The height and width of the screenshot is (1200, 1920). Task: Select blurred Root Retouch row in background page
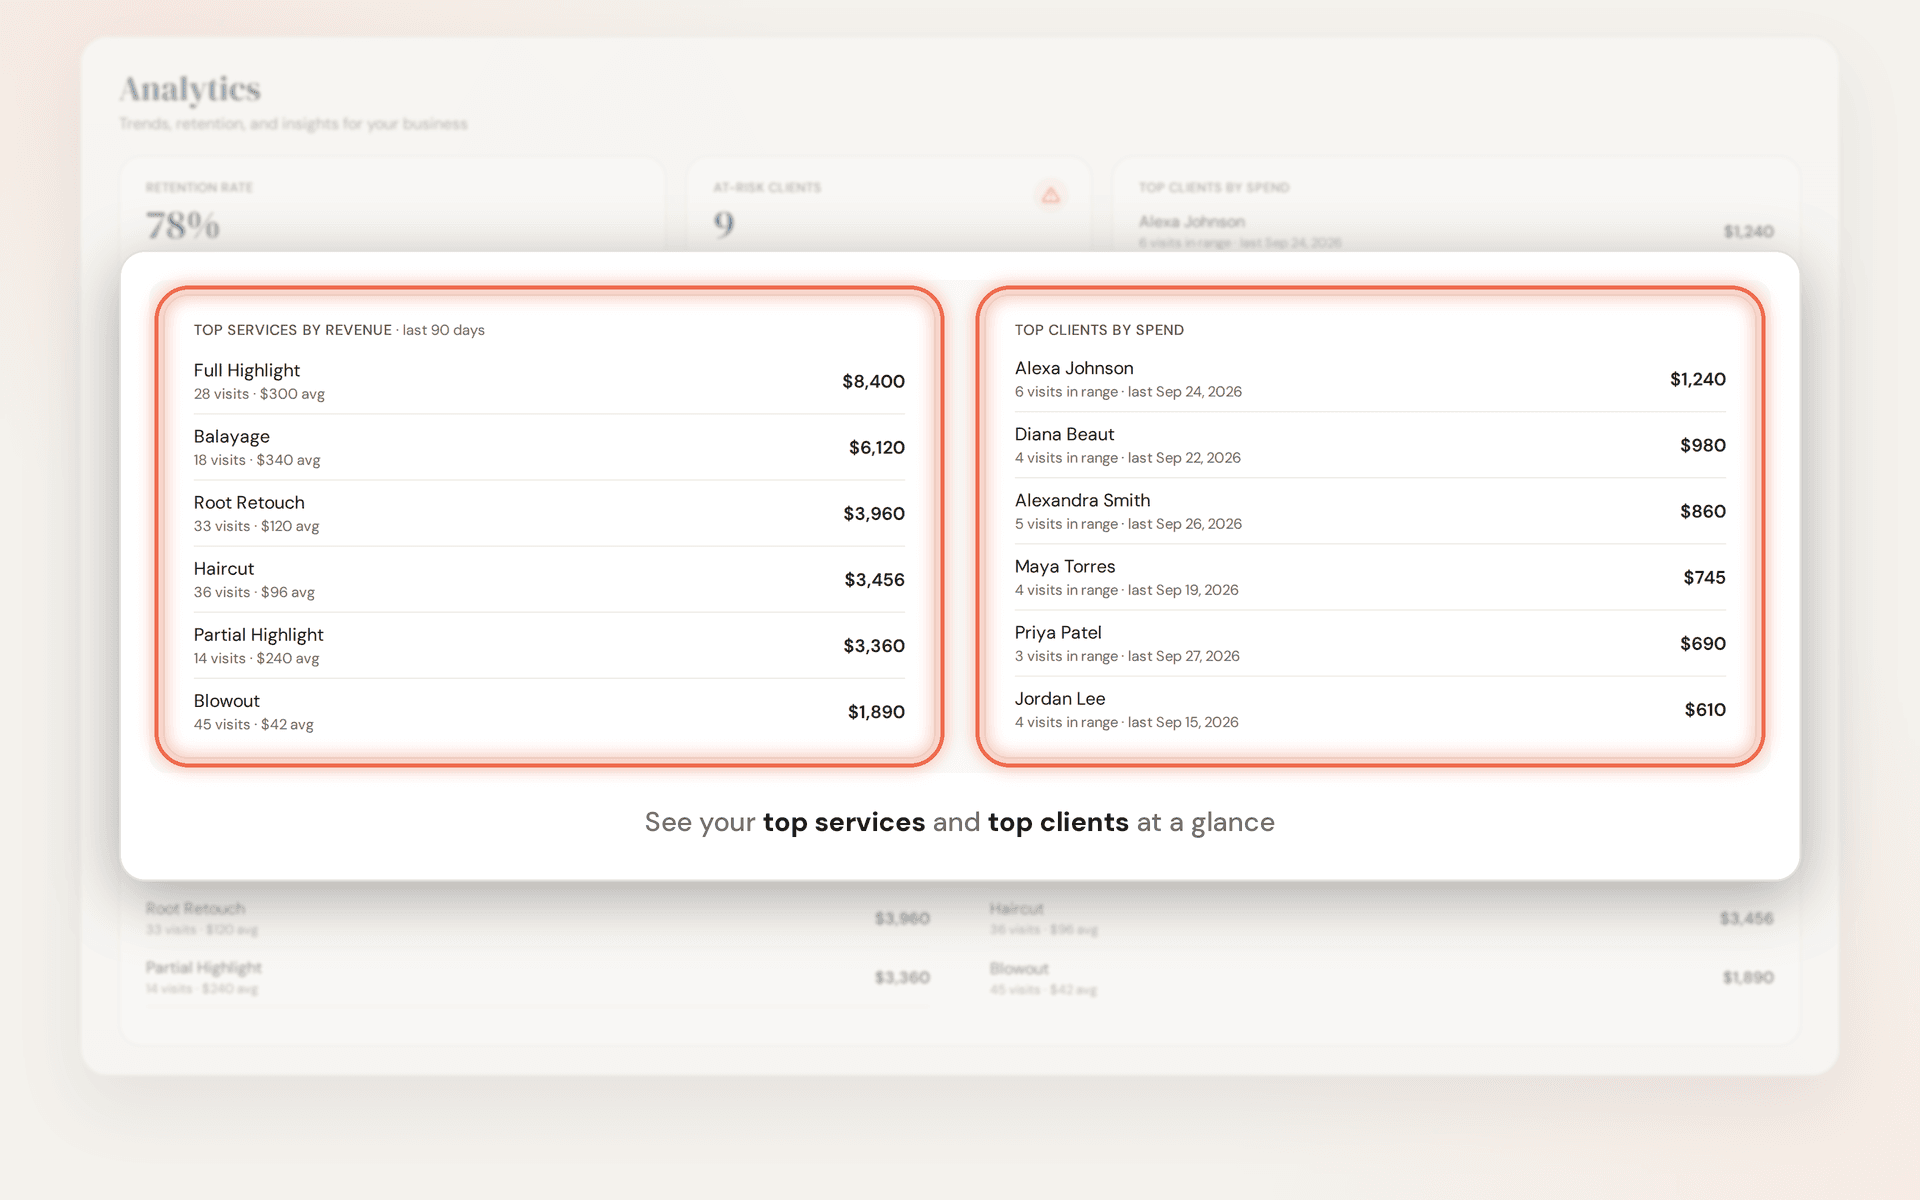click(x=538, y=918)
